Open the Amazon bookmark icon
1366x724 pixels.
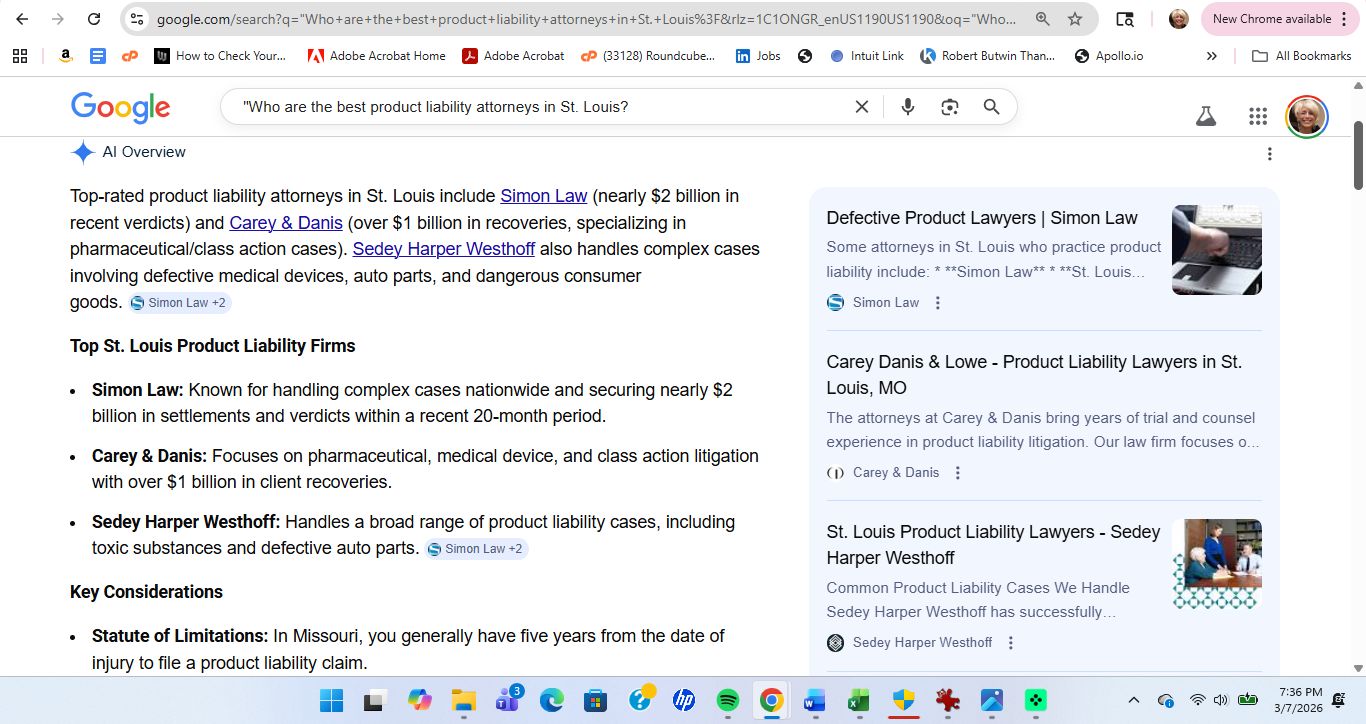click(65, 56)
